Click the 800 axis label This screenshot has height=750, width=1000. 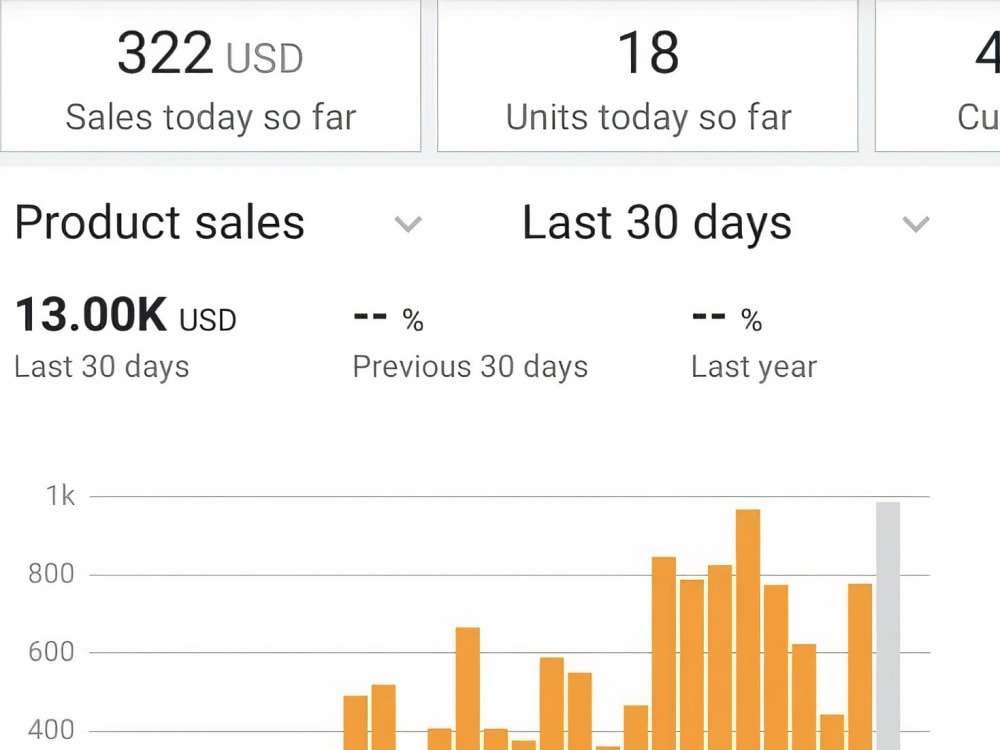pos(52,574)
